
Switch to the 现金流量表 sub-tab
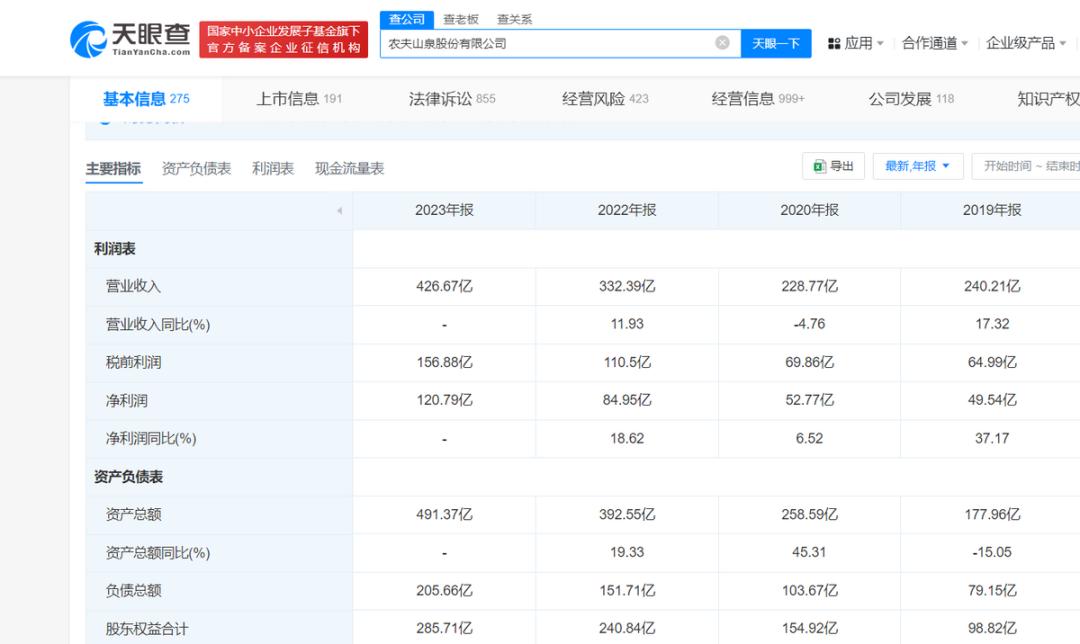[x=349, y=169]
